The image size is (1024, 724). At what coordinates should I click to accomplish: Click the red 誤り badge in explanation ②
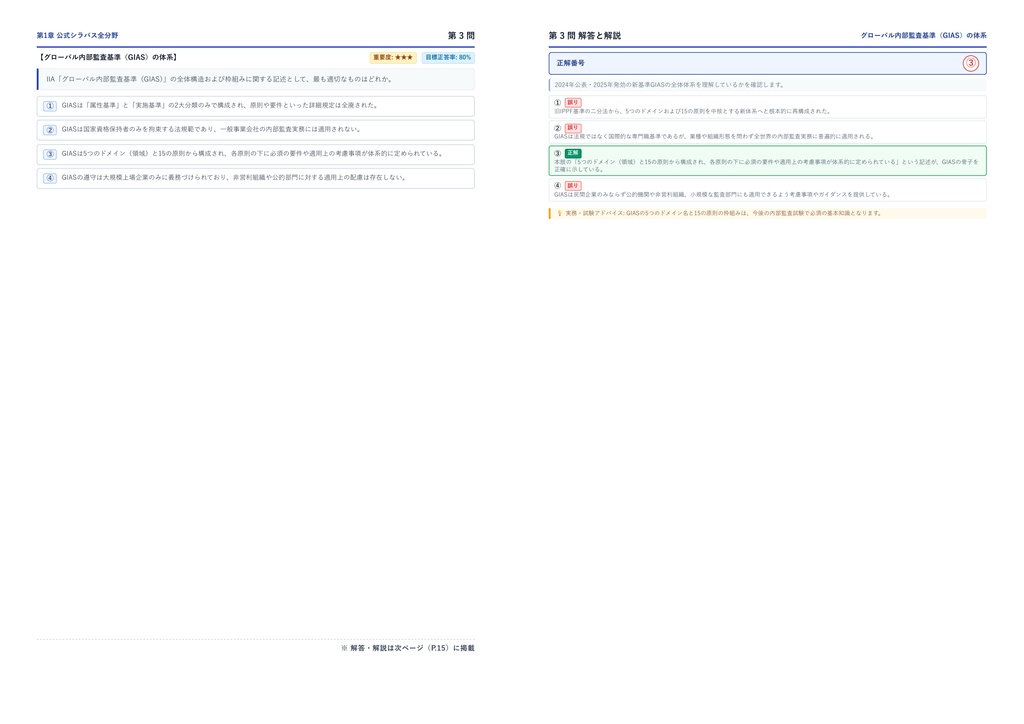[573, 128]
